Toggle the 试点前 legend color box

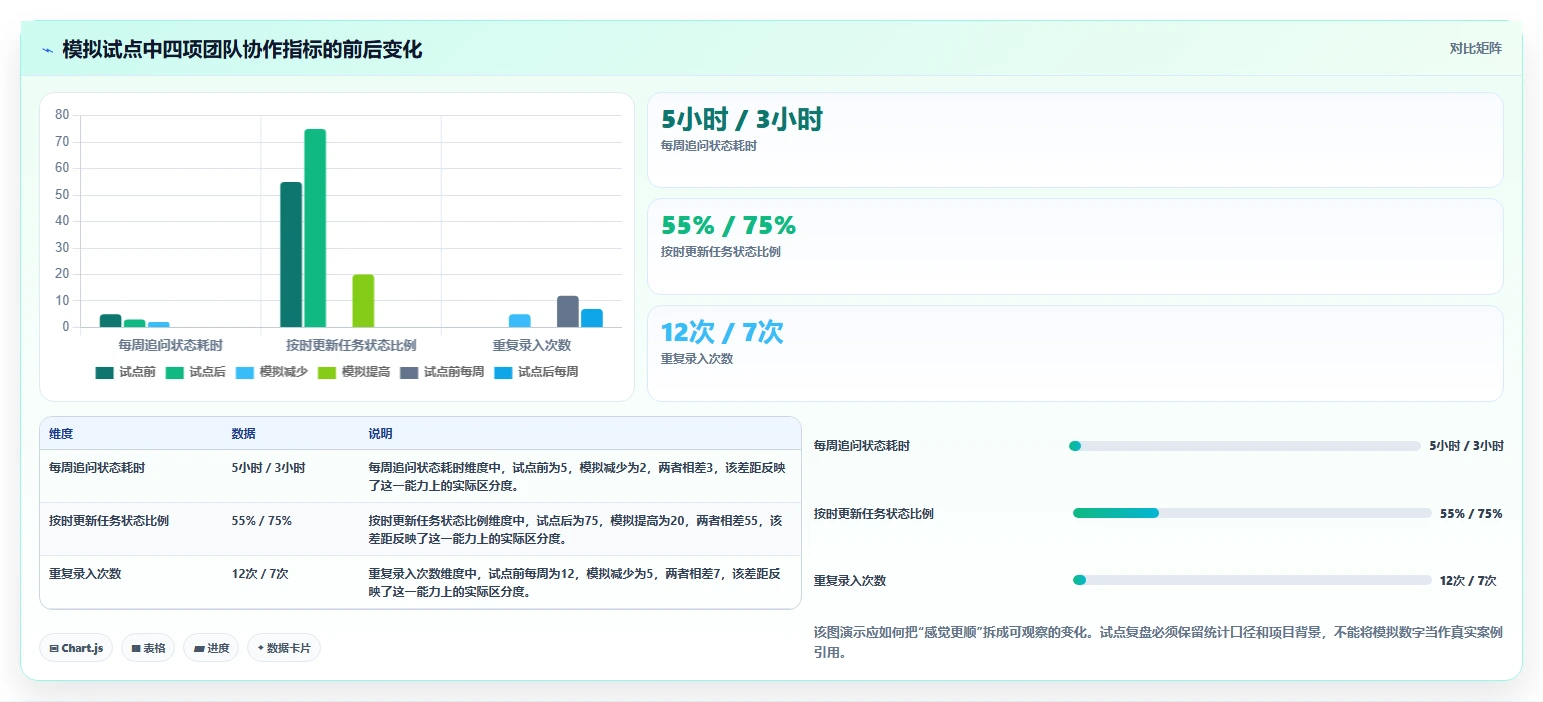point(105,372)
